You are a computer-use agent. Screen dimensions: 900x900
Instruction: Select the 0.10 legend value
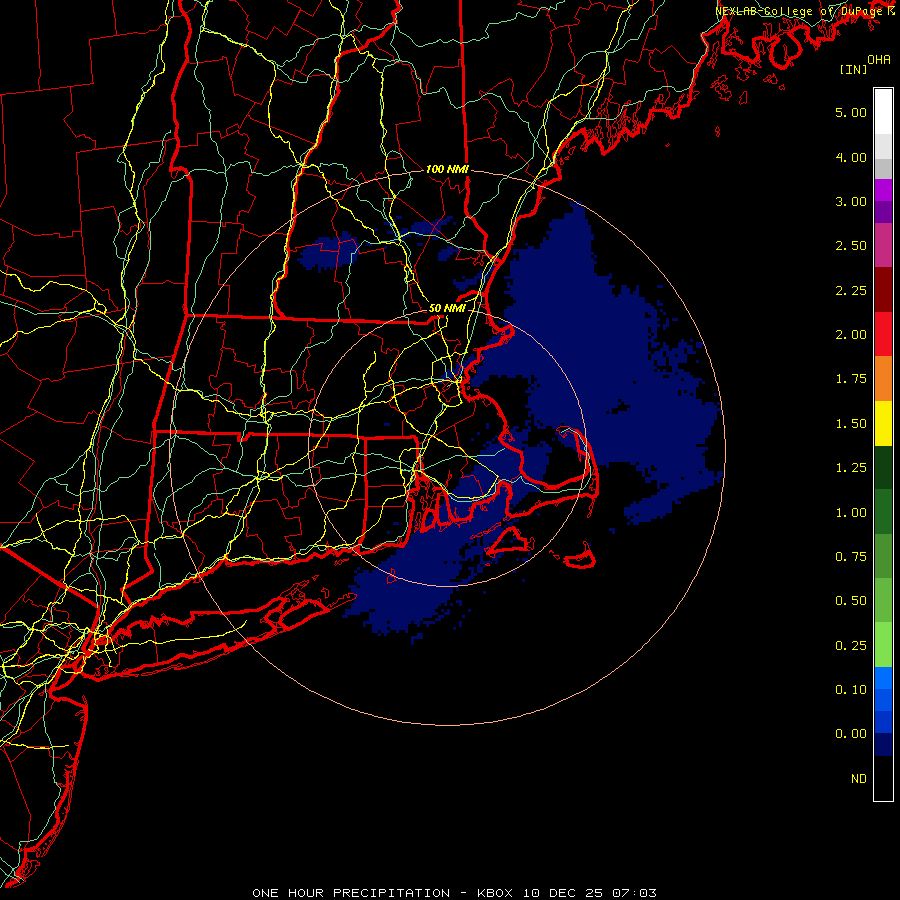851,690
